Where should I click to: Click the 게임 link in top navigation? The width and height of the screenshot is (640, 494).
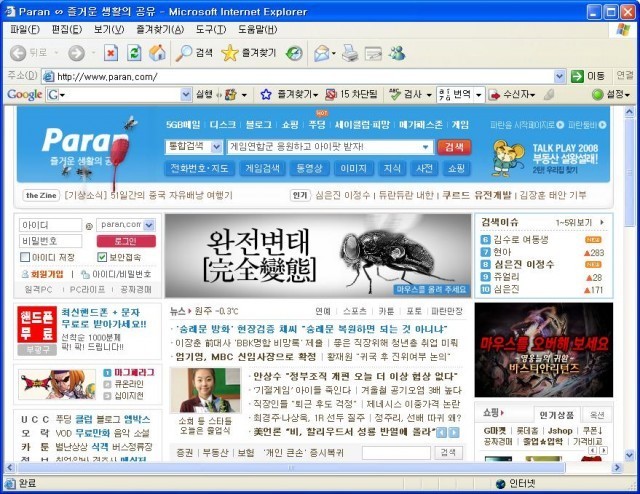click(460, 125)
